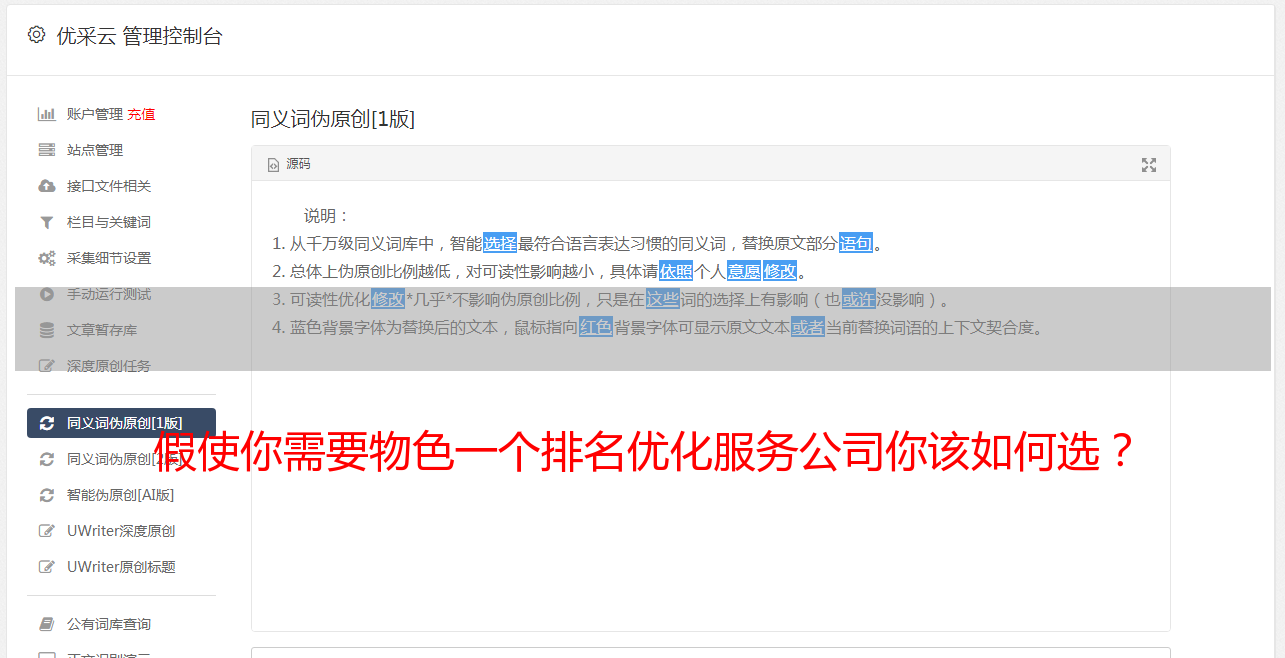Open 公有词库查询 book icon
The image size is (1285, 658).
[x=46, y=624]
